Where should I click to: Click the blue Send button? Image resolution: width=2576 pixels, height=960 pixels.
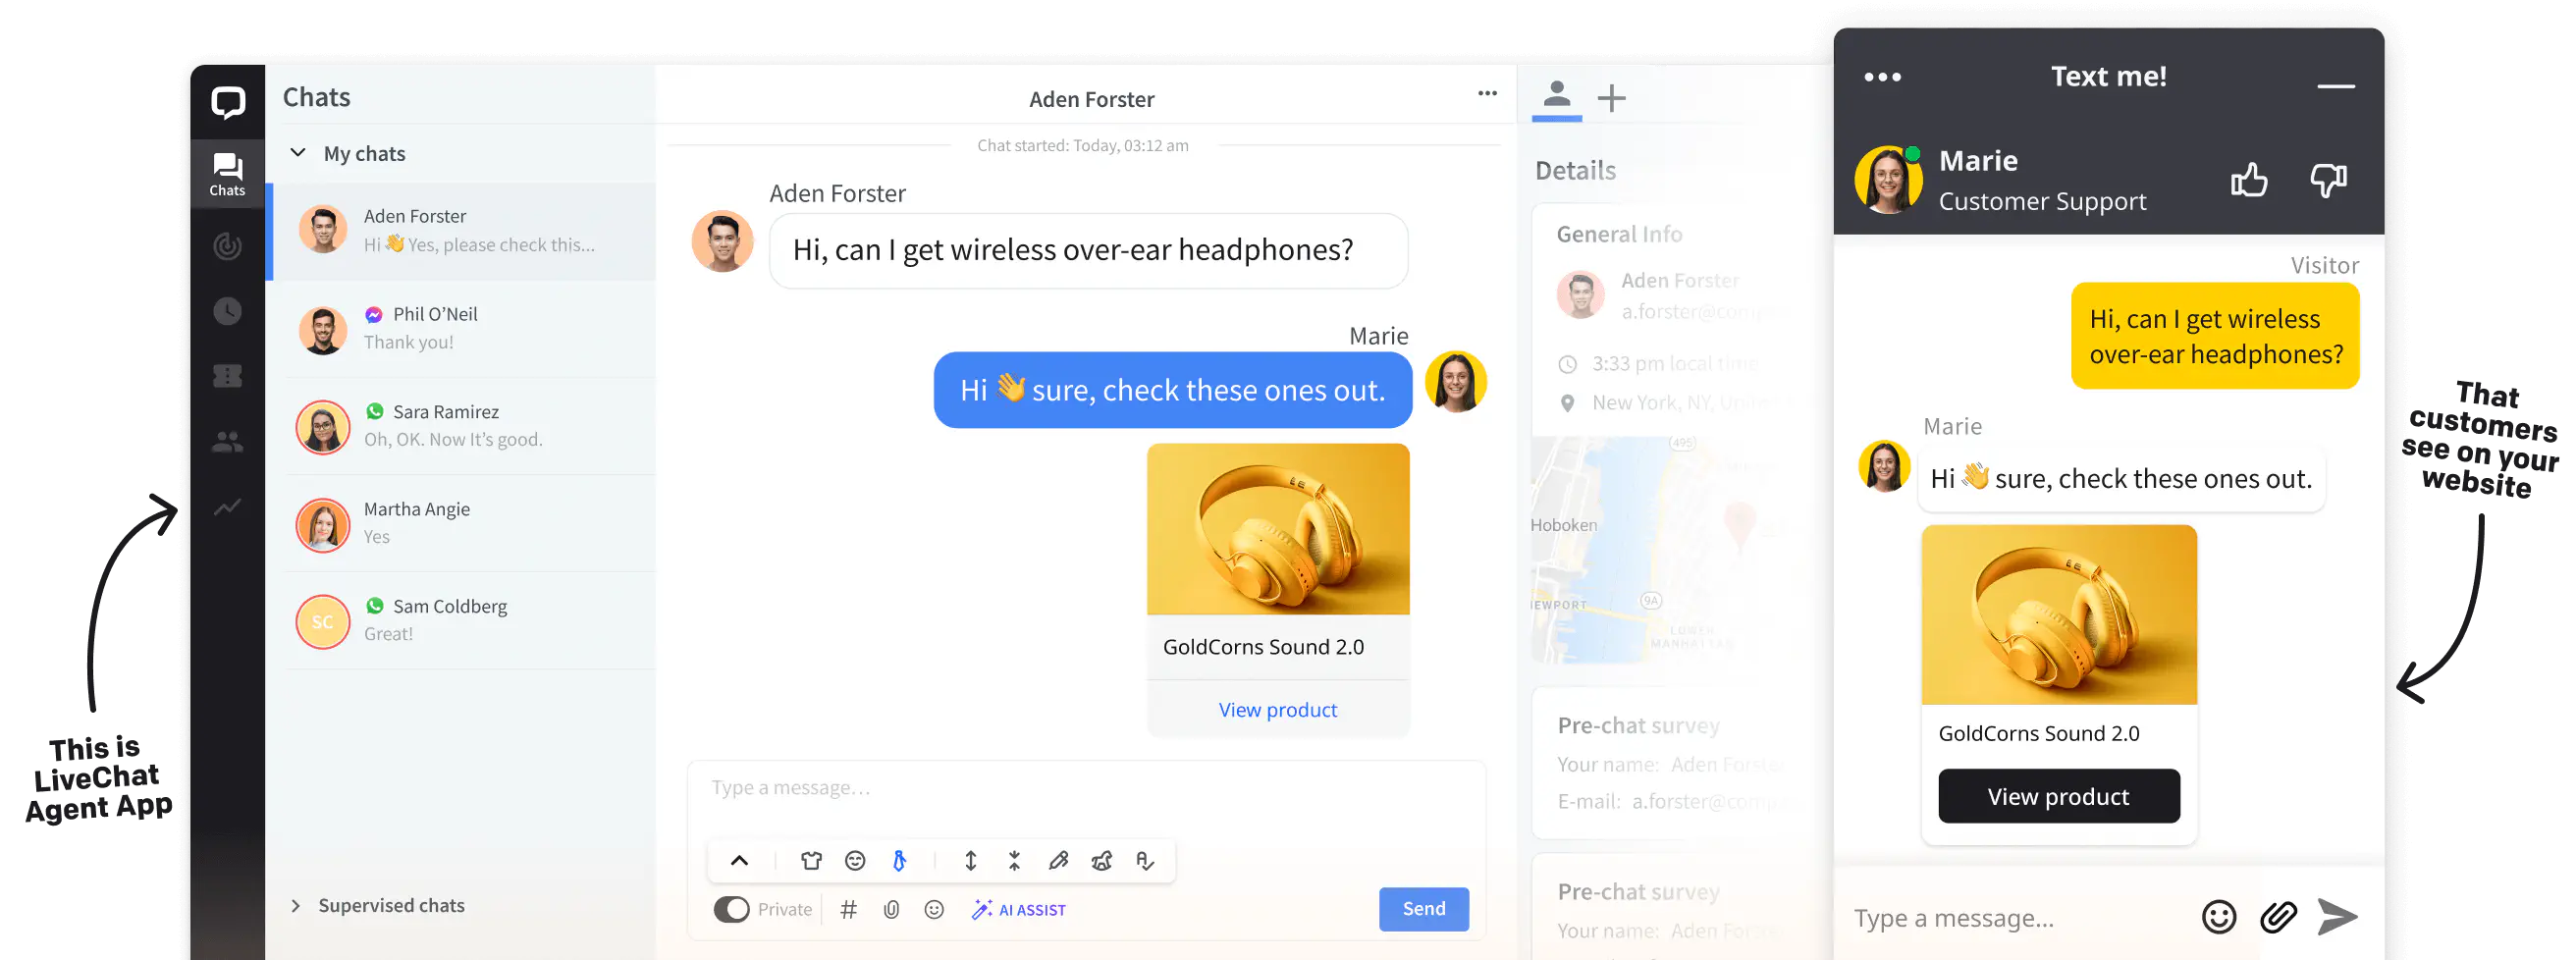[1423, 909]
